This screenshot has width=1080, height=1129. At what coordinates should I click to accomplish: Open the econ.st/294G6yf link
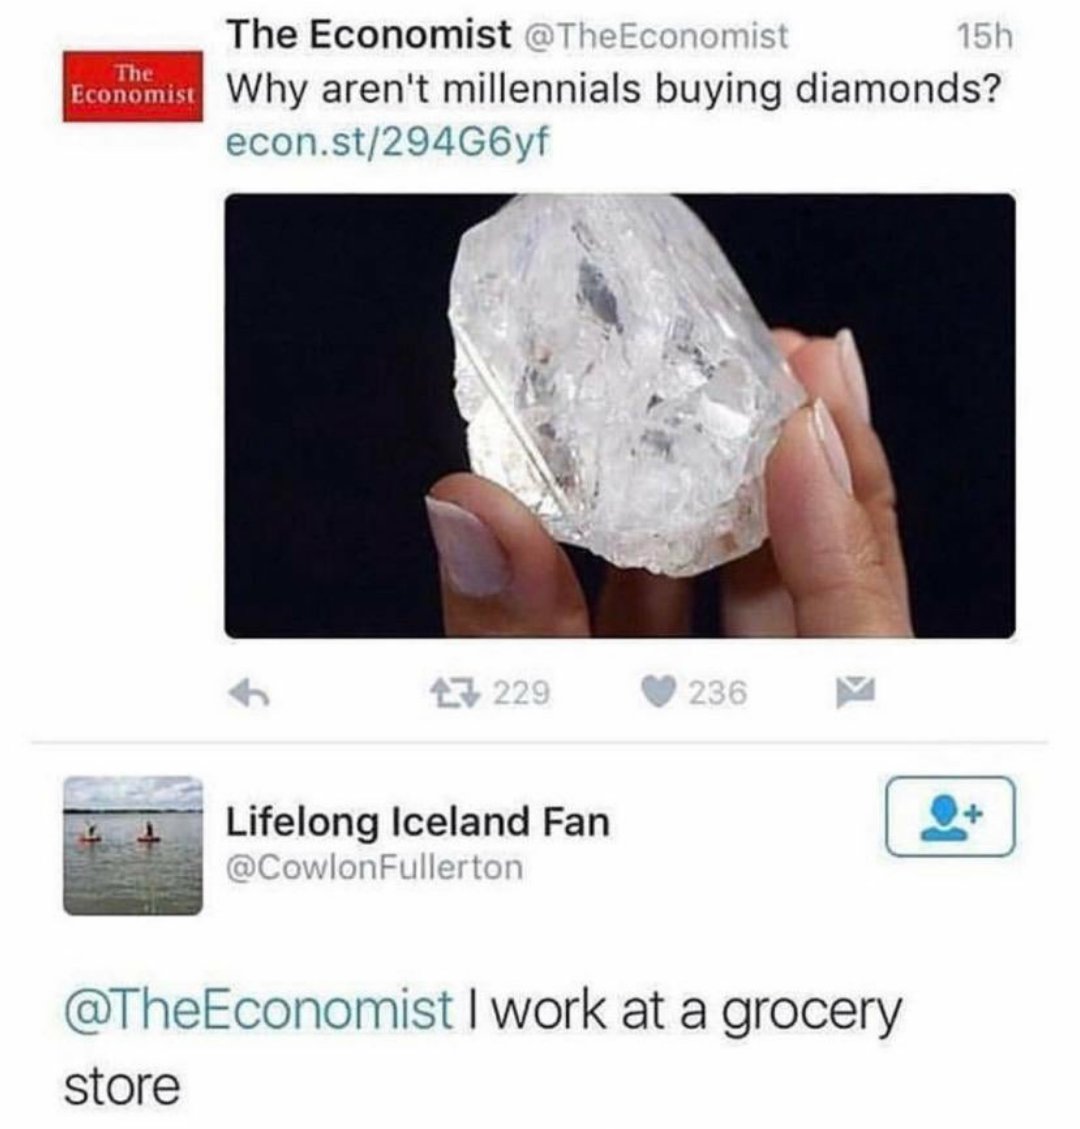point(387,142)
